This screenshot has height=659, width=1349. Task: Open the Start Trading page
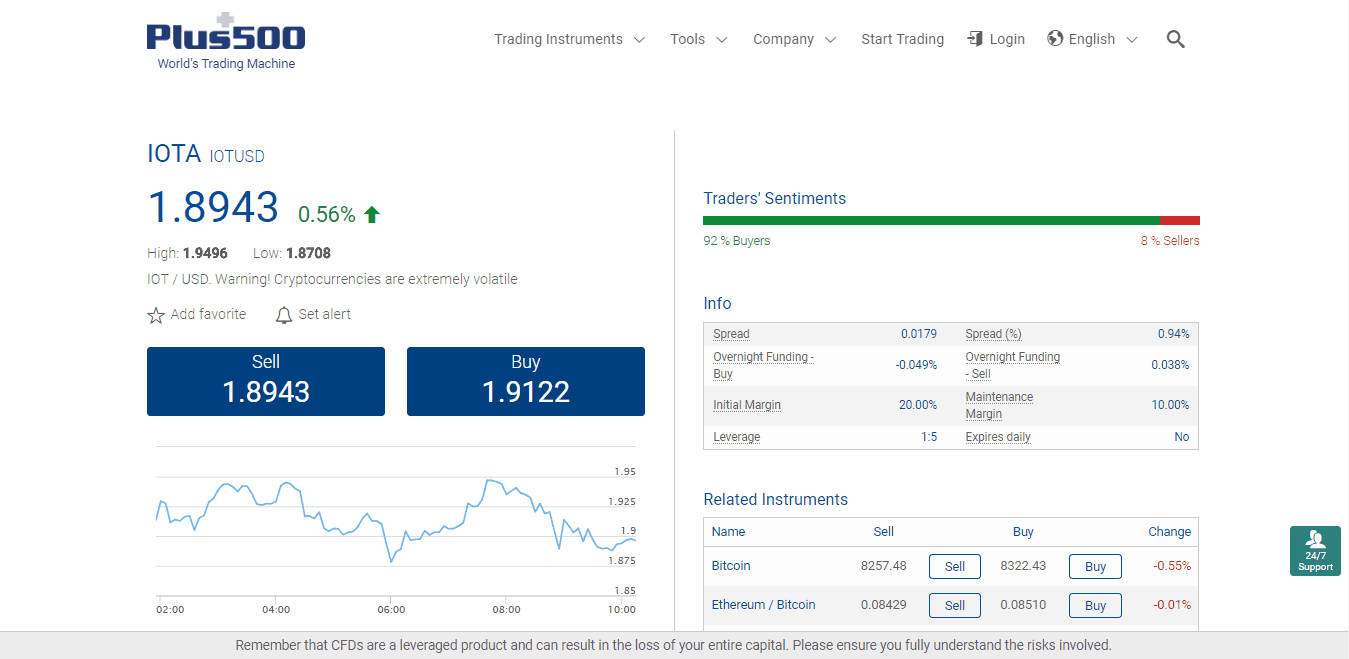click(x=902, y=39)
